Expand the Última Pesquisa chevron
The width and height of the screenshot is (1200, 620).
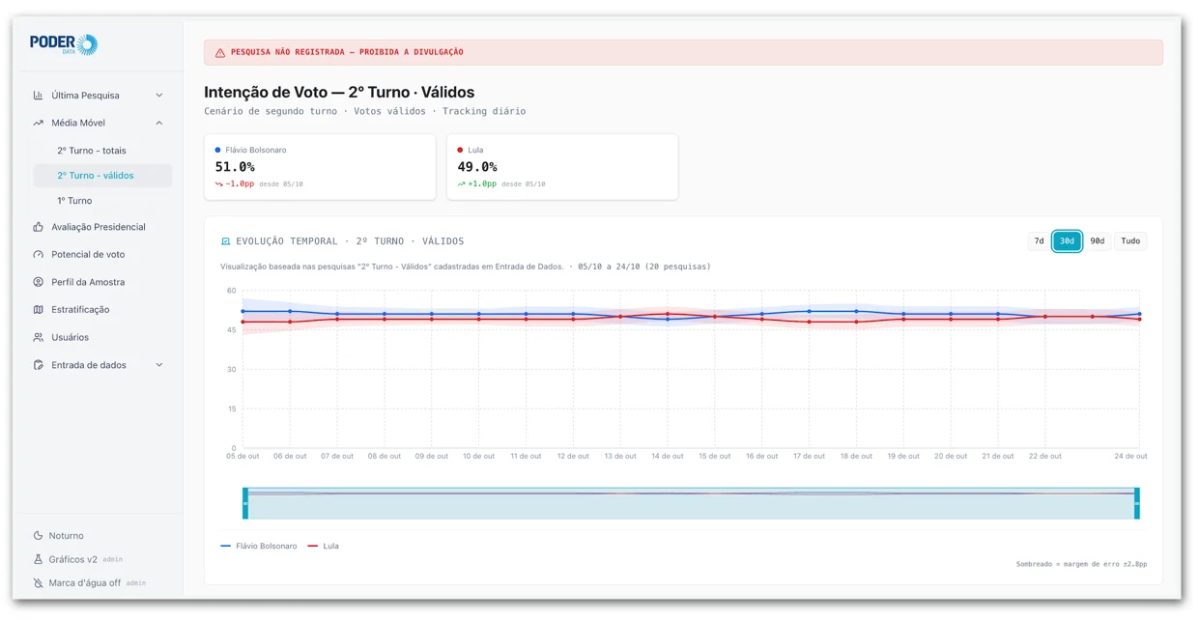tap(159, 95)
